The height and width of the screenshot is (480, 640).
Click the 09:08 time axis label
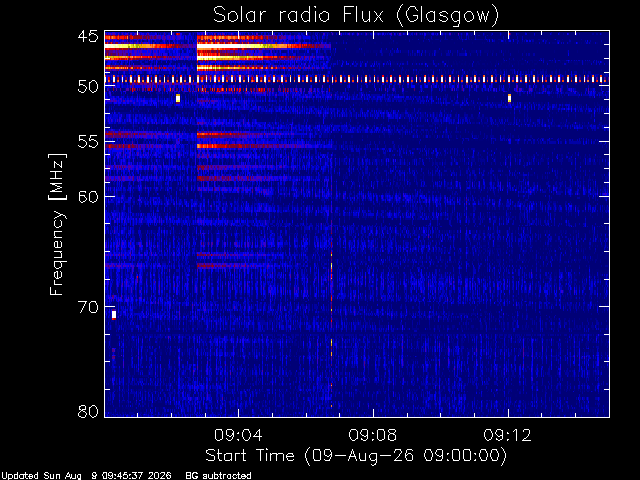(x=373, y=435)
